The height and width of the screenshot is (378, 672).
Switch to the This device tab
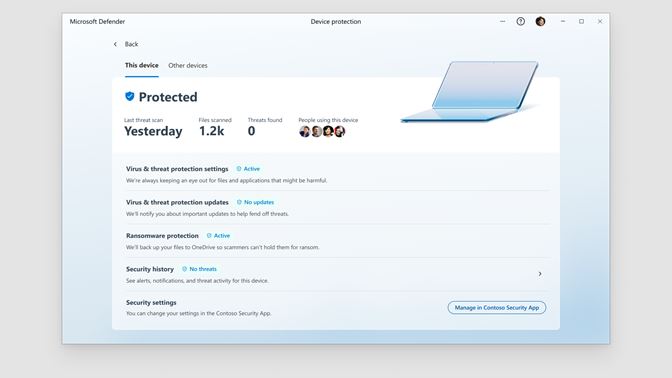coord(141,66)
